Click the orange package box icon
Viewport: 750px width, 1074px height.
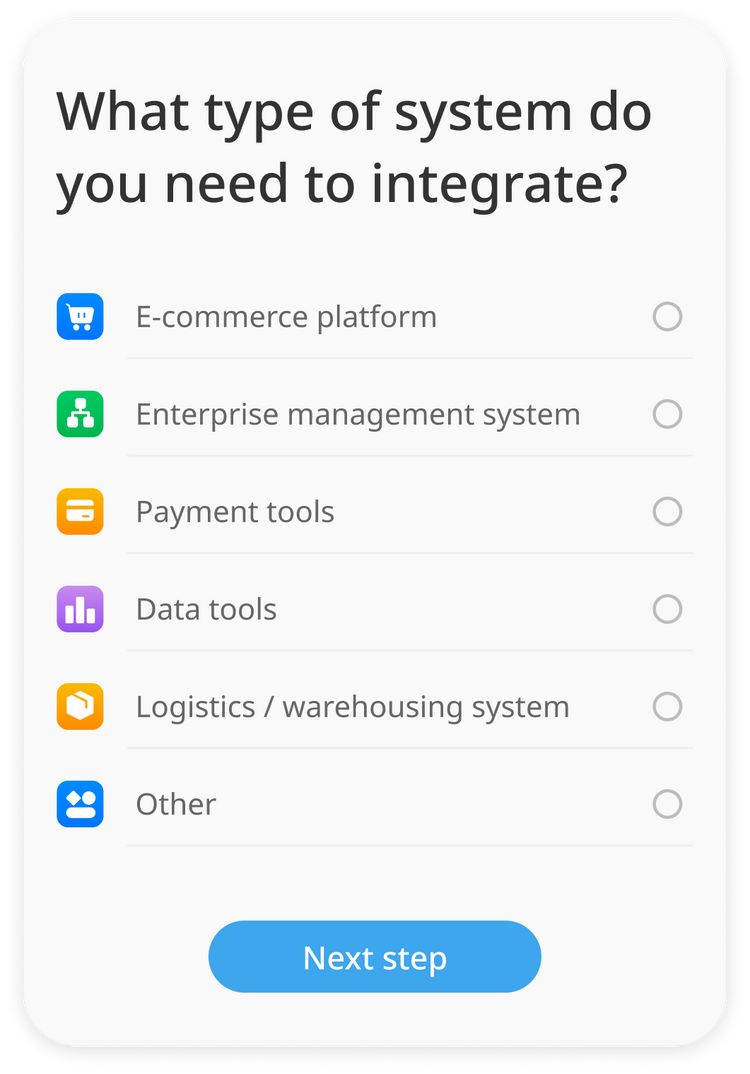click(x=80, y=707)
